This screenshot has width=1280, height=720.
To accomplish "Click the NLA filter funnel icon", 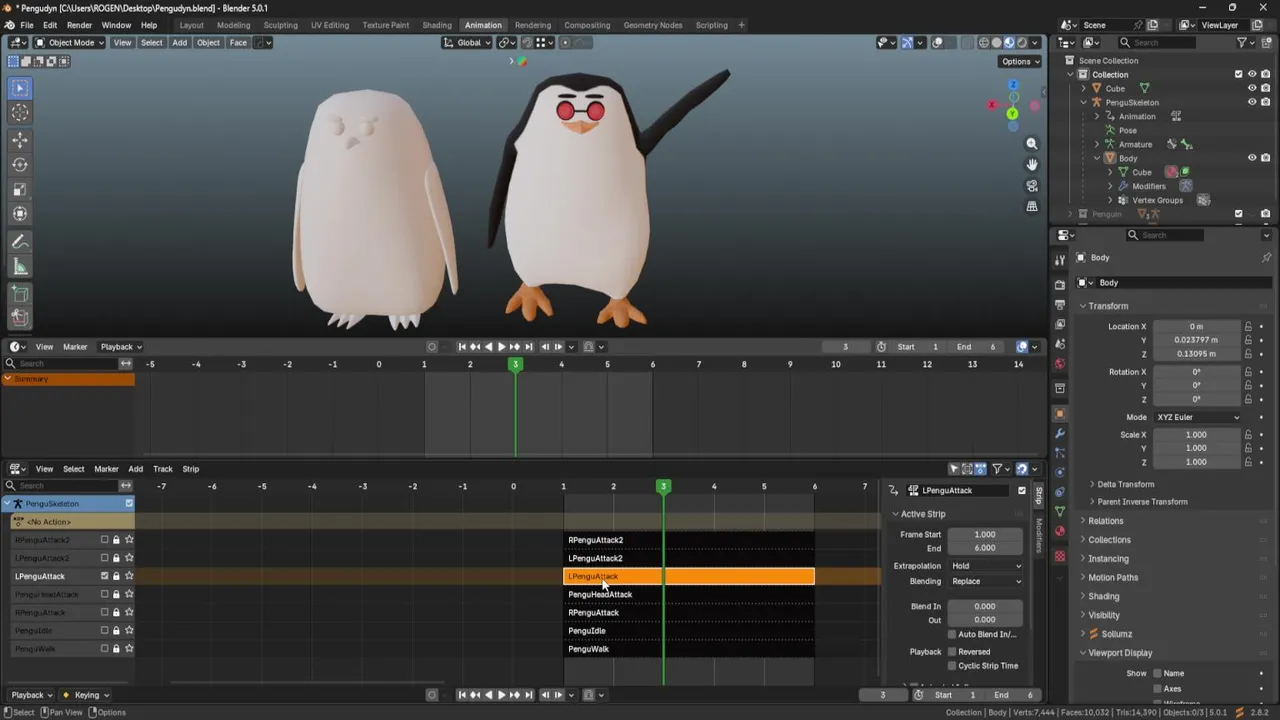I will (997, 469).
